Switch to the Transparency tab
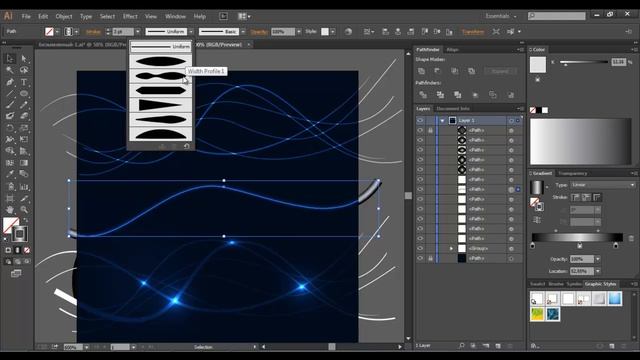The width and height of the screenshot is (640, 360). [573, 173]
